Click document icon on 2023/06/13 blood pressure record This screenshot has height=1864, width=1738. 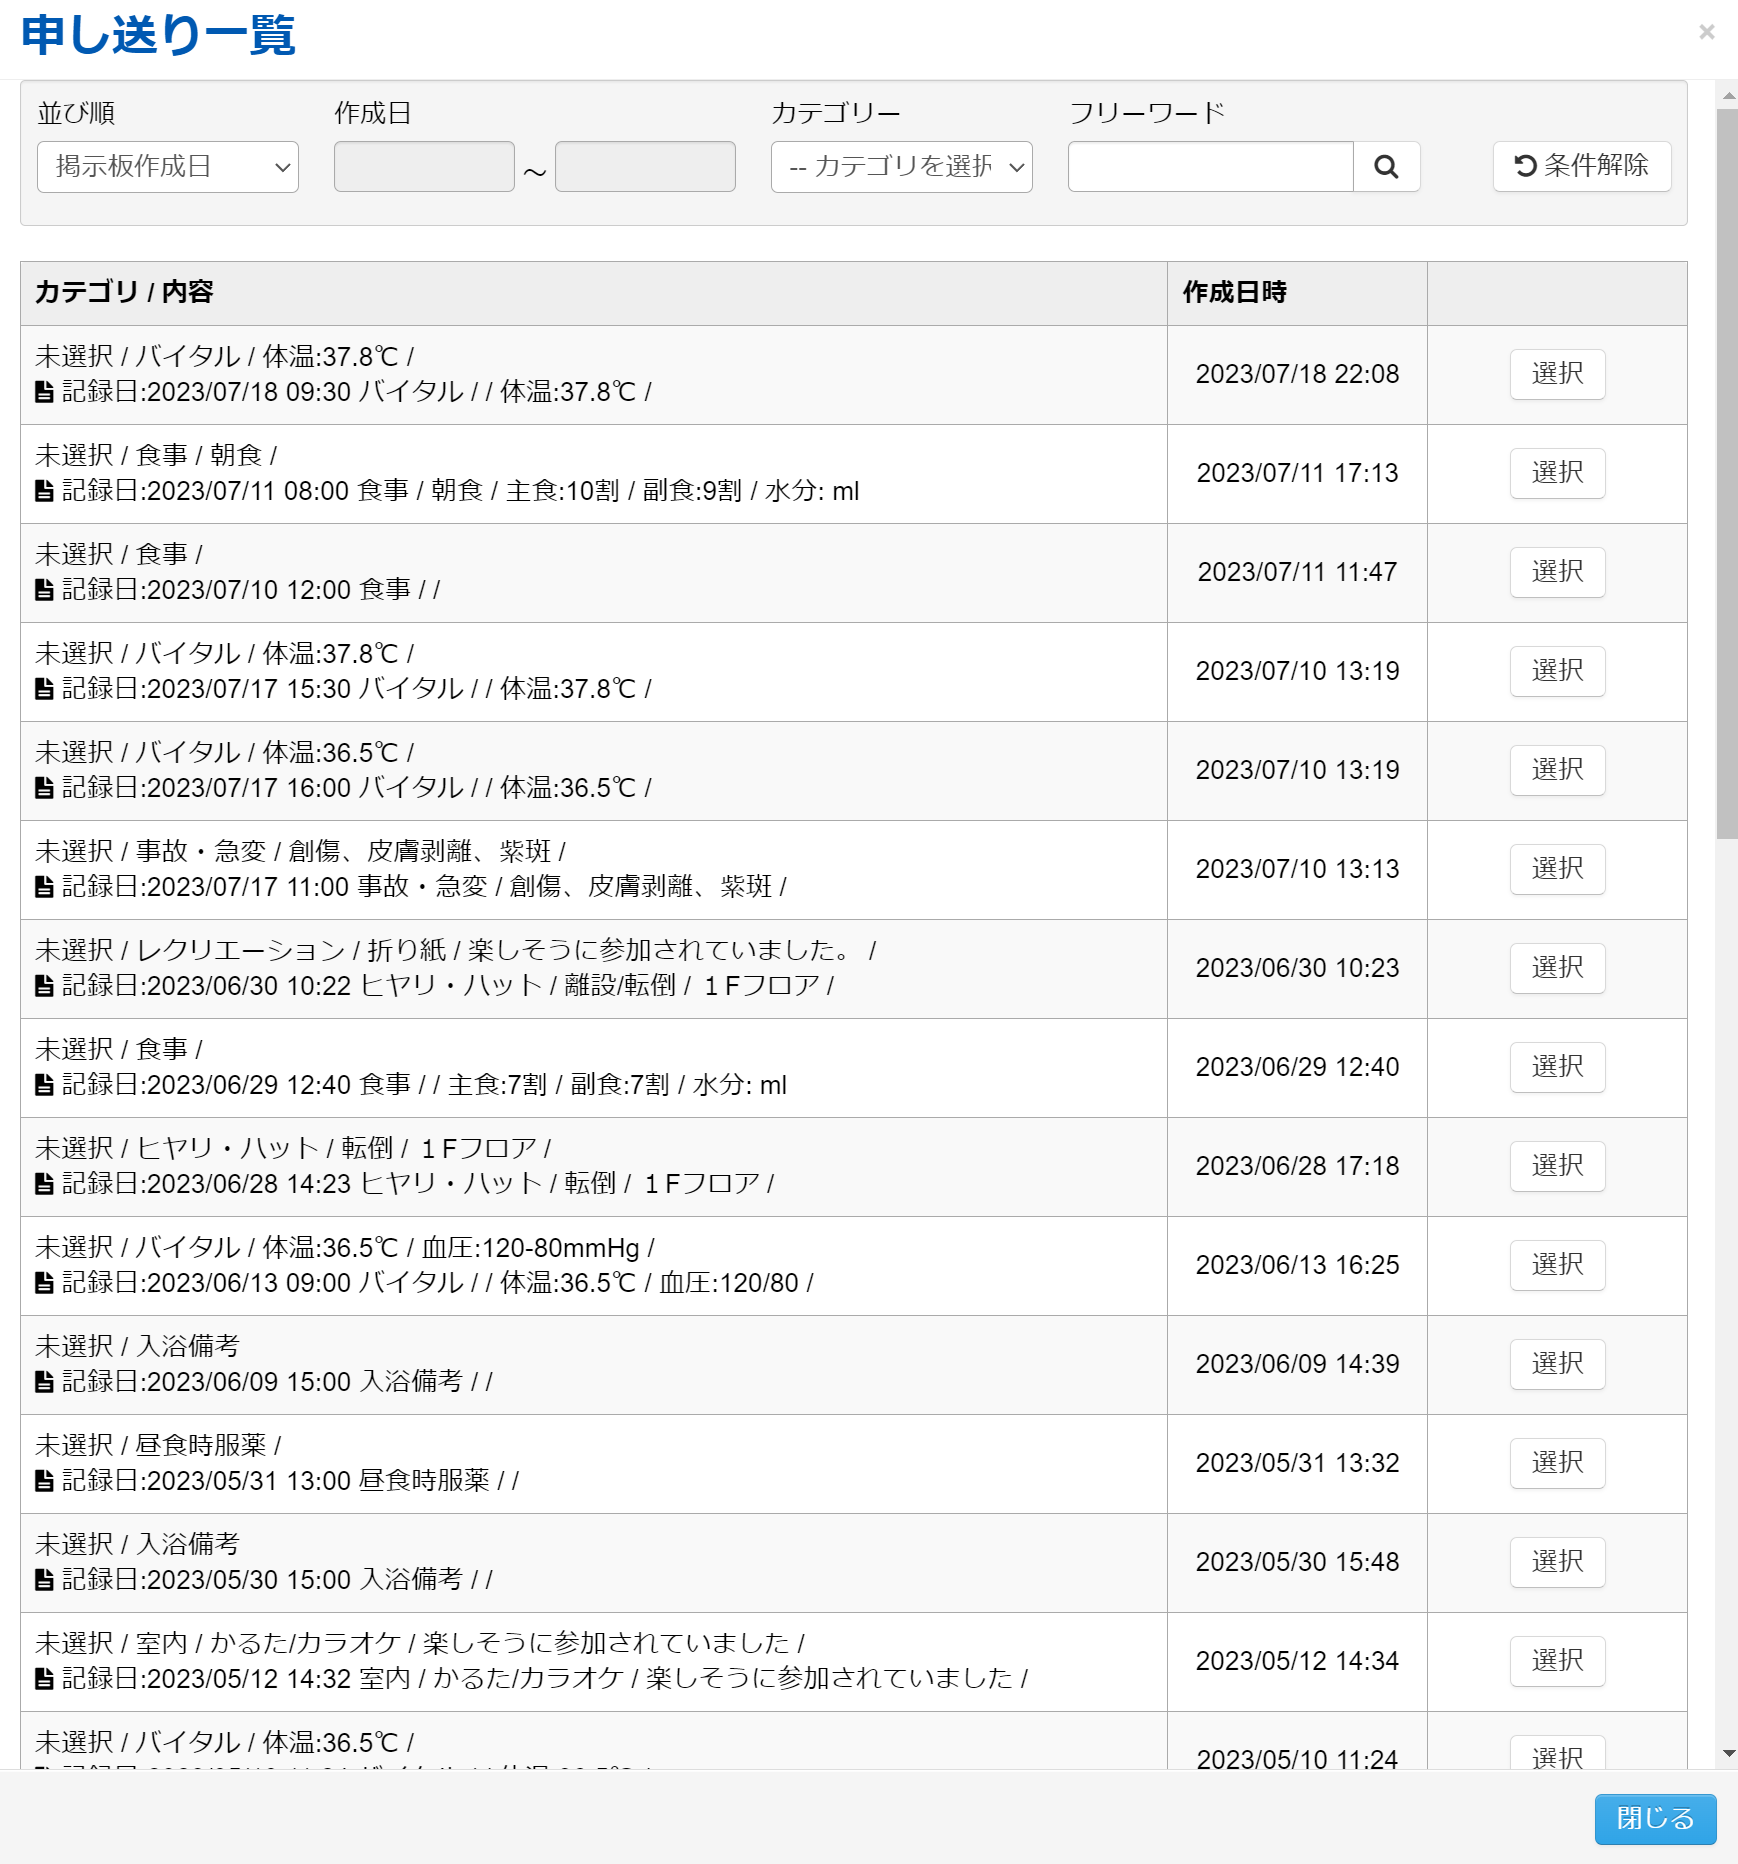(x=44, y=1283)
